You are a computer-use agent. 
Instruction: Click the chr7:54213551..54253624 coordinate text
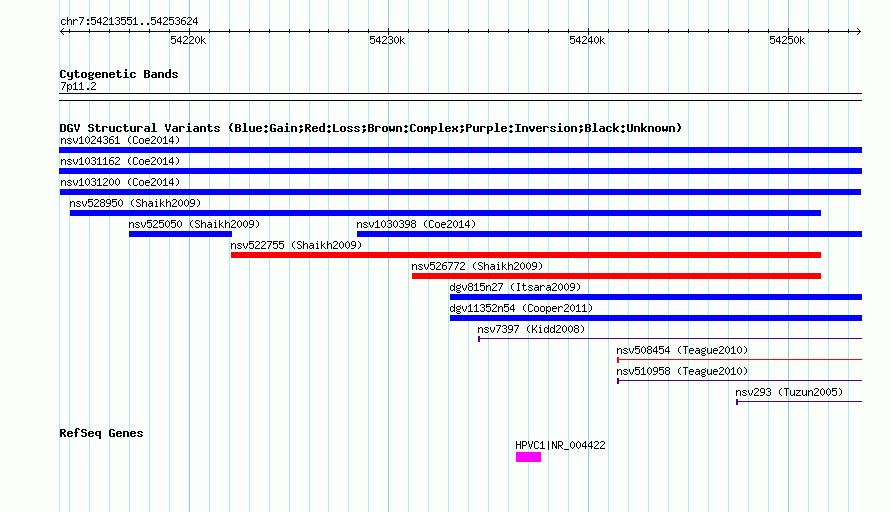point(129,22)
